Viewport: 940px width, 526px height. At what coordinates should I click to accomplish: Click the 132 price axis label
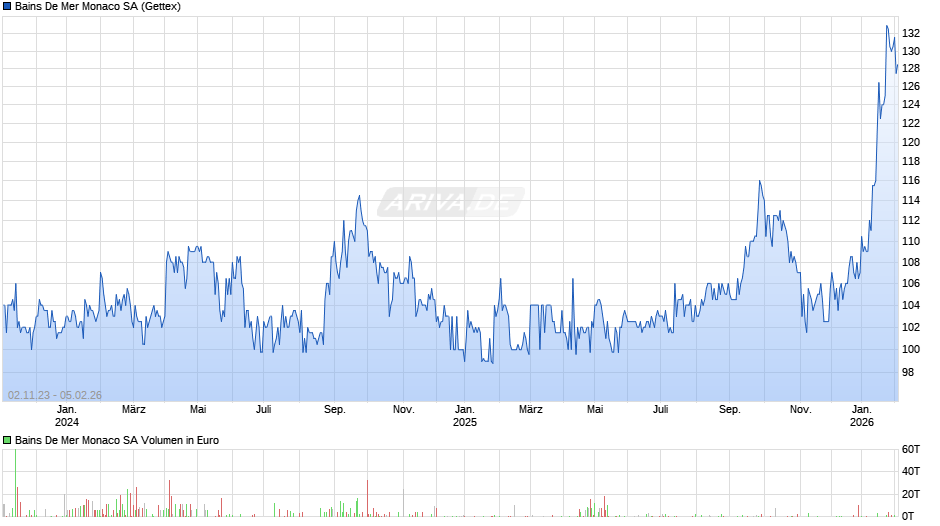click(911, 33)
